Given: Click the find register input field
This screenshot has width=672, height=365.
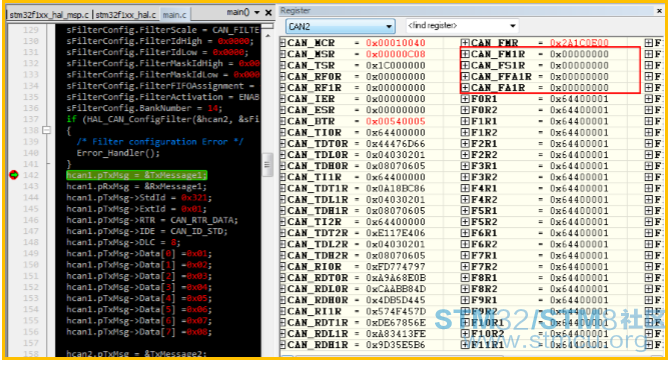Looking at the screenshot, I should tap(456, 26).
